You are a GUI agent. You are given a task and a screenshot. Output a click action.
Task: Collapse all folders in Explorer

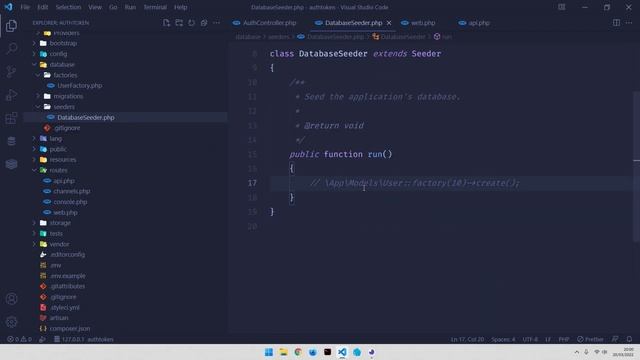point(204,23)
